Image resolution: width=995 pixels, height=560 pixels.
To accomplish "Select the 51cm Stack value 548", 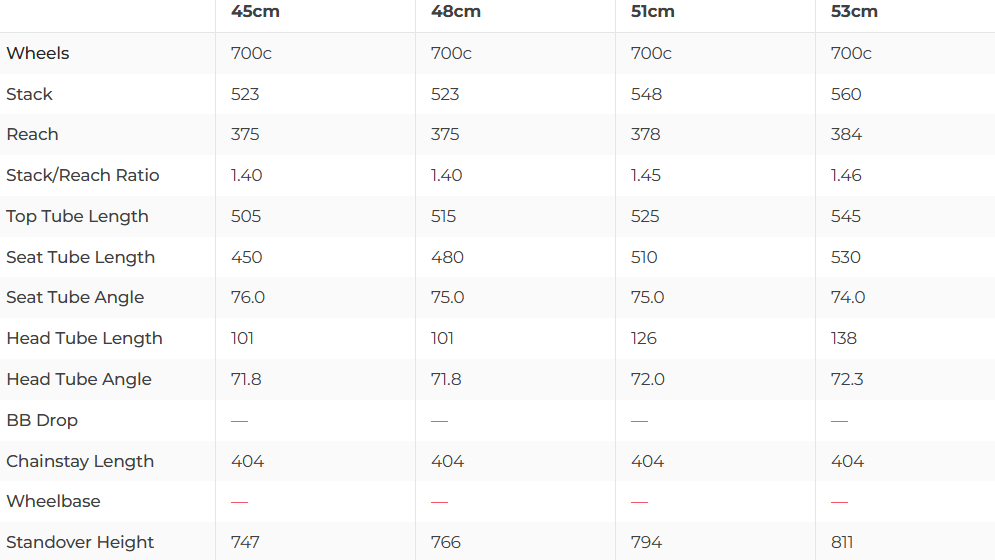I will click(646, 94).
